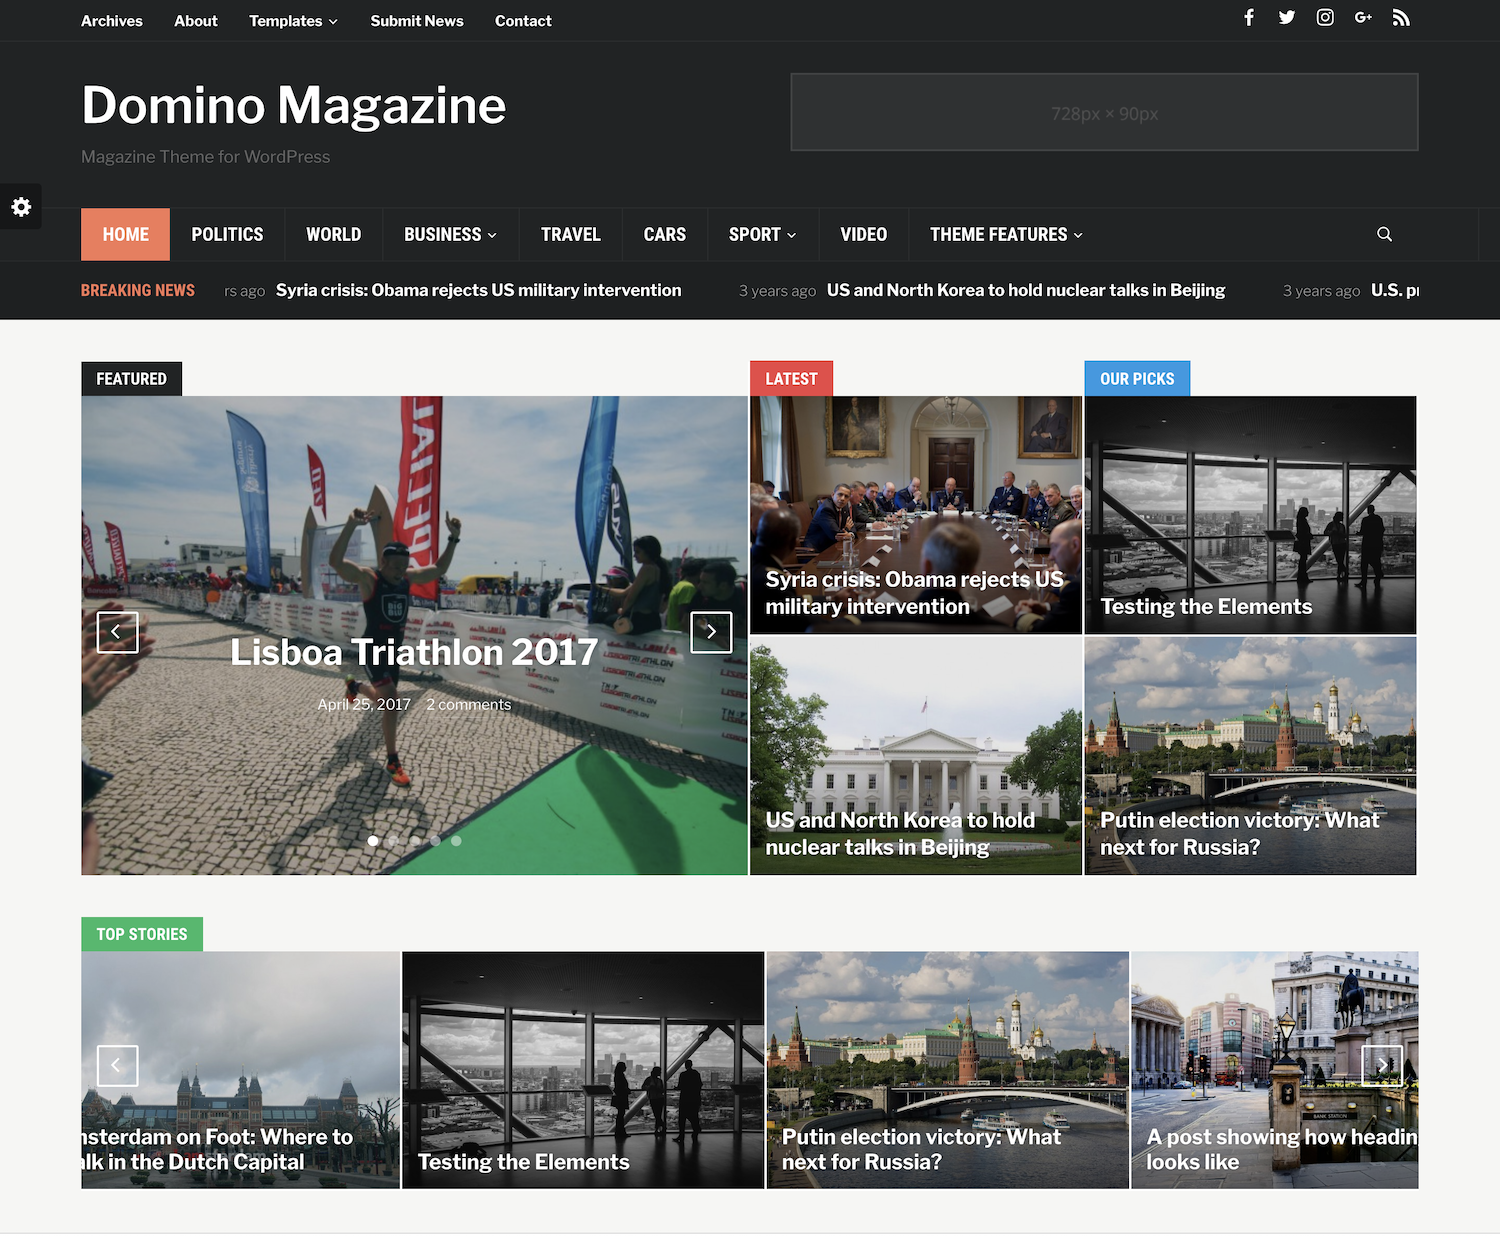The width and height of the screenshot is (1500, 1252).
Task: Advance the featured slider with the right arrow
Action: tap(711, 632)
